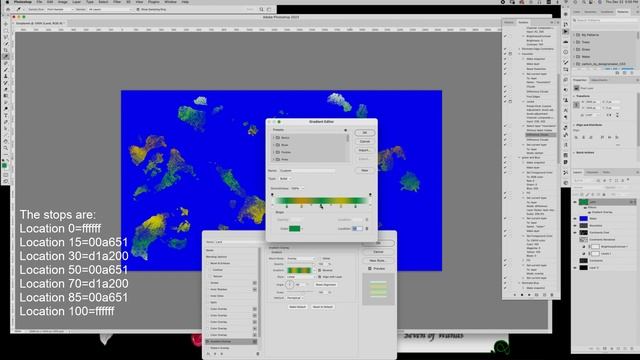Click New Style in Layer Style dialog
640x360 pixels.
[378, 260]
